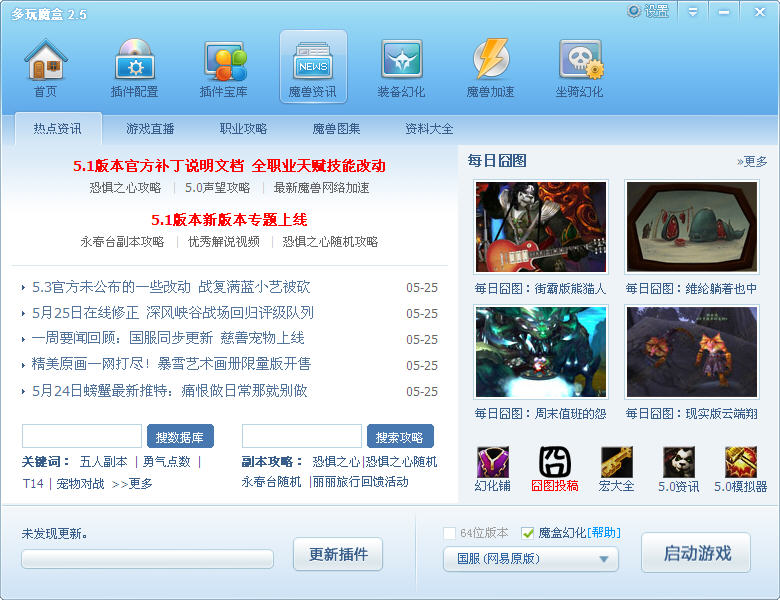The width and height of the screenshot is (780, 600).
Task: Open headline 5.1版本新版本专题上线
Action: (229, 220)
